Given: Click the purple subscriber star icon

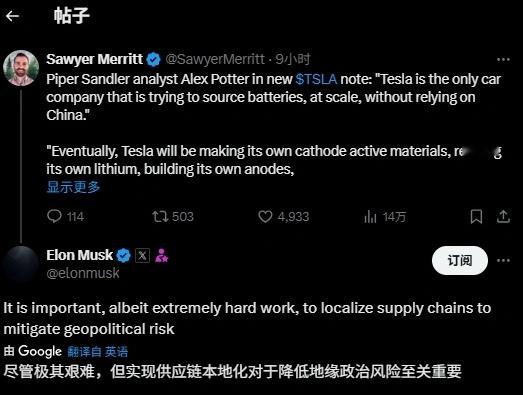Looking at the screenshot, I should [x=162, y=256].
